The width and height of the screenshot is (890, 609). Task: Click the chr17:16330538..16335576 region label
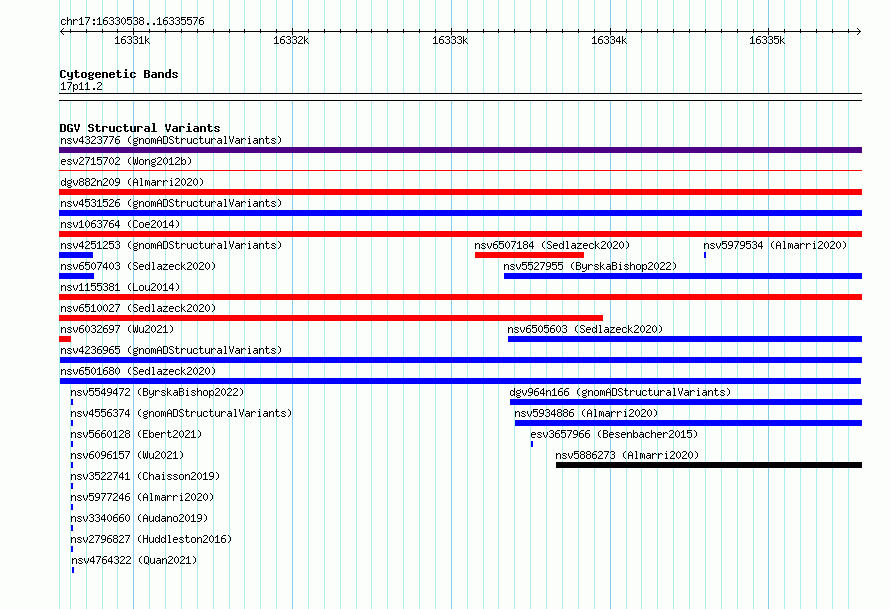point(132,22)
